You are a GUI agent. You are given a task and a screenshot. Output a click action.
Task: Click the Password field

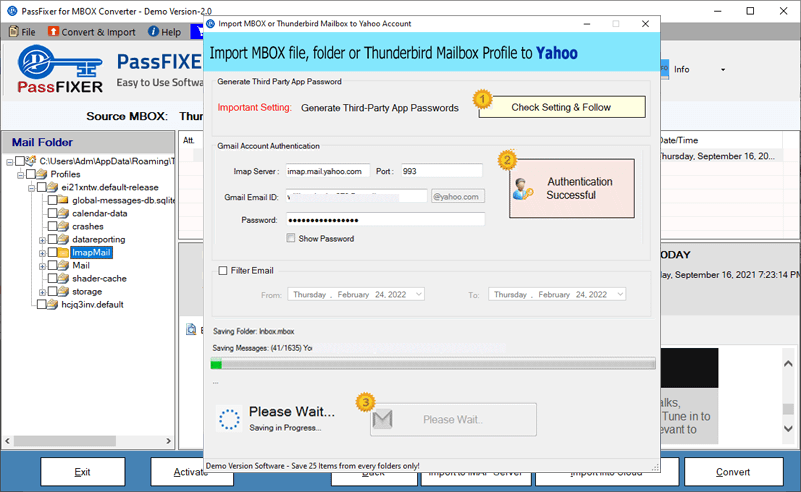[385, 220]
